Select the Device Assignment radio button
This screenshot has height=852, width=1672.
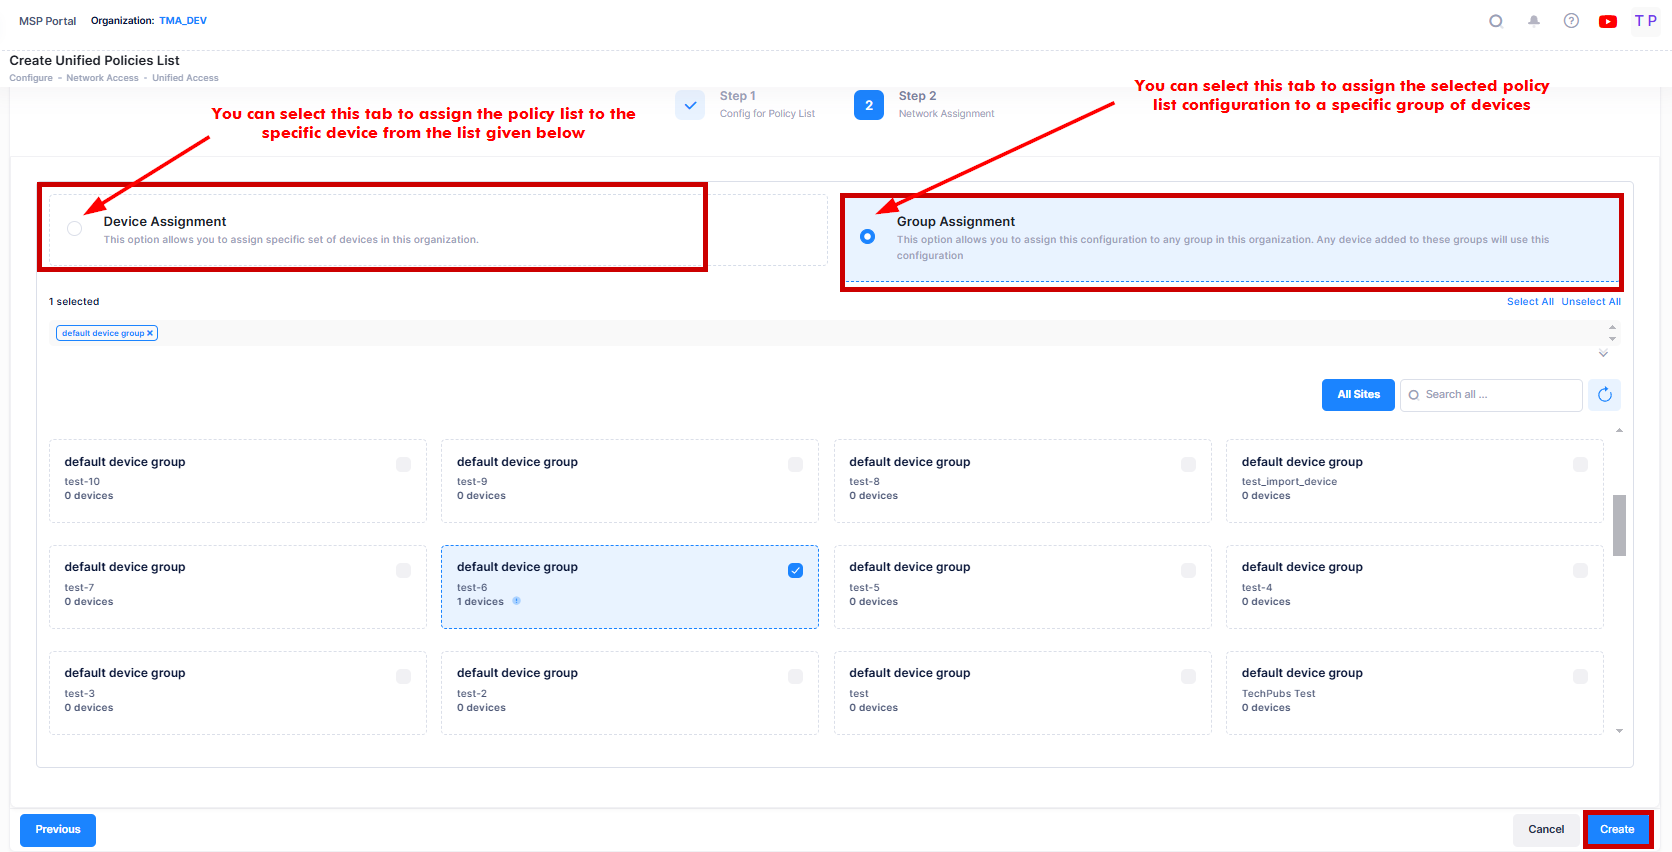[75, 229]
